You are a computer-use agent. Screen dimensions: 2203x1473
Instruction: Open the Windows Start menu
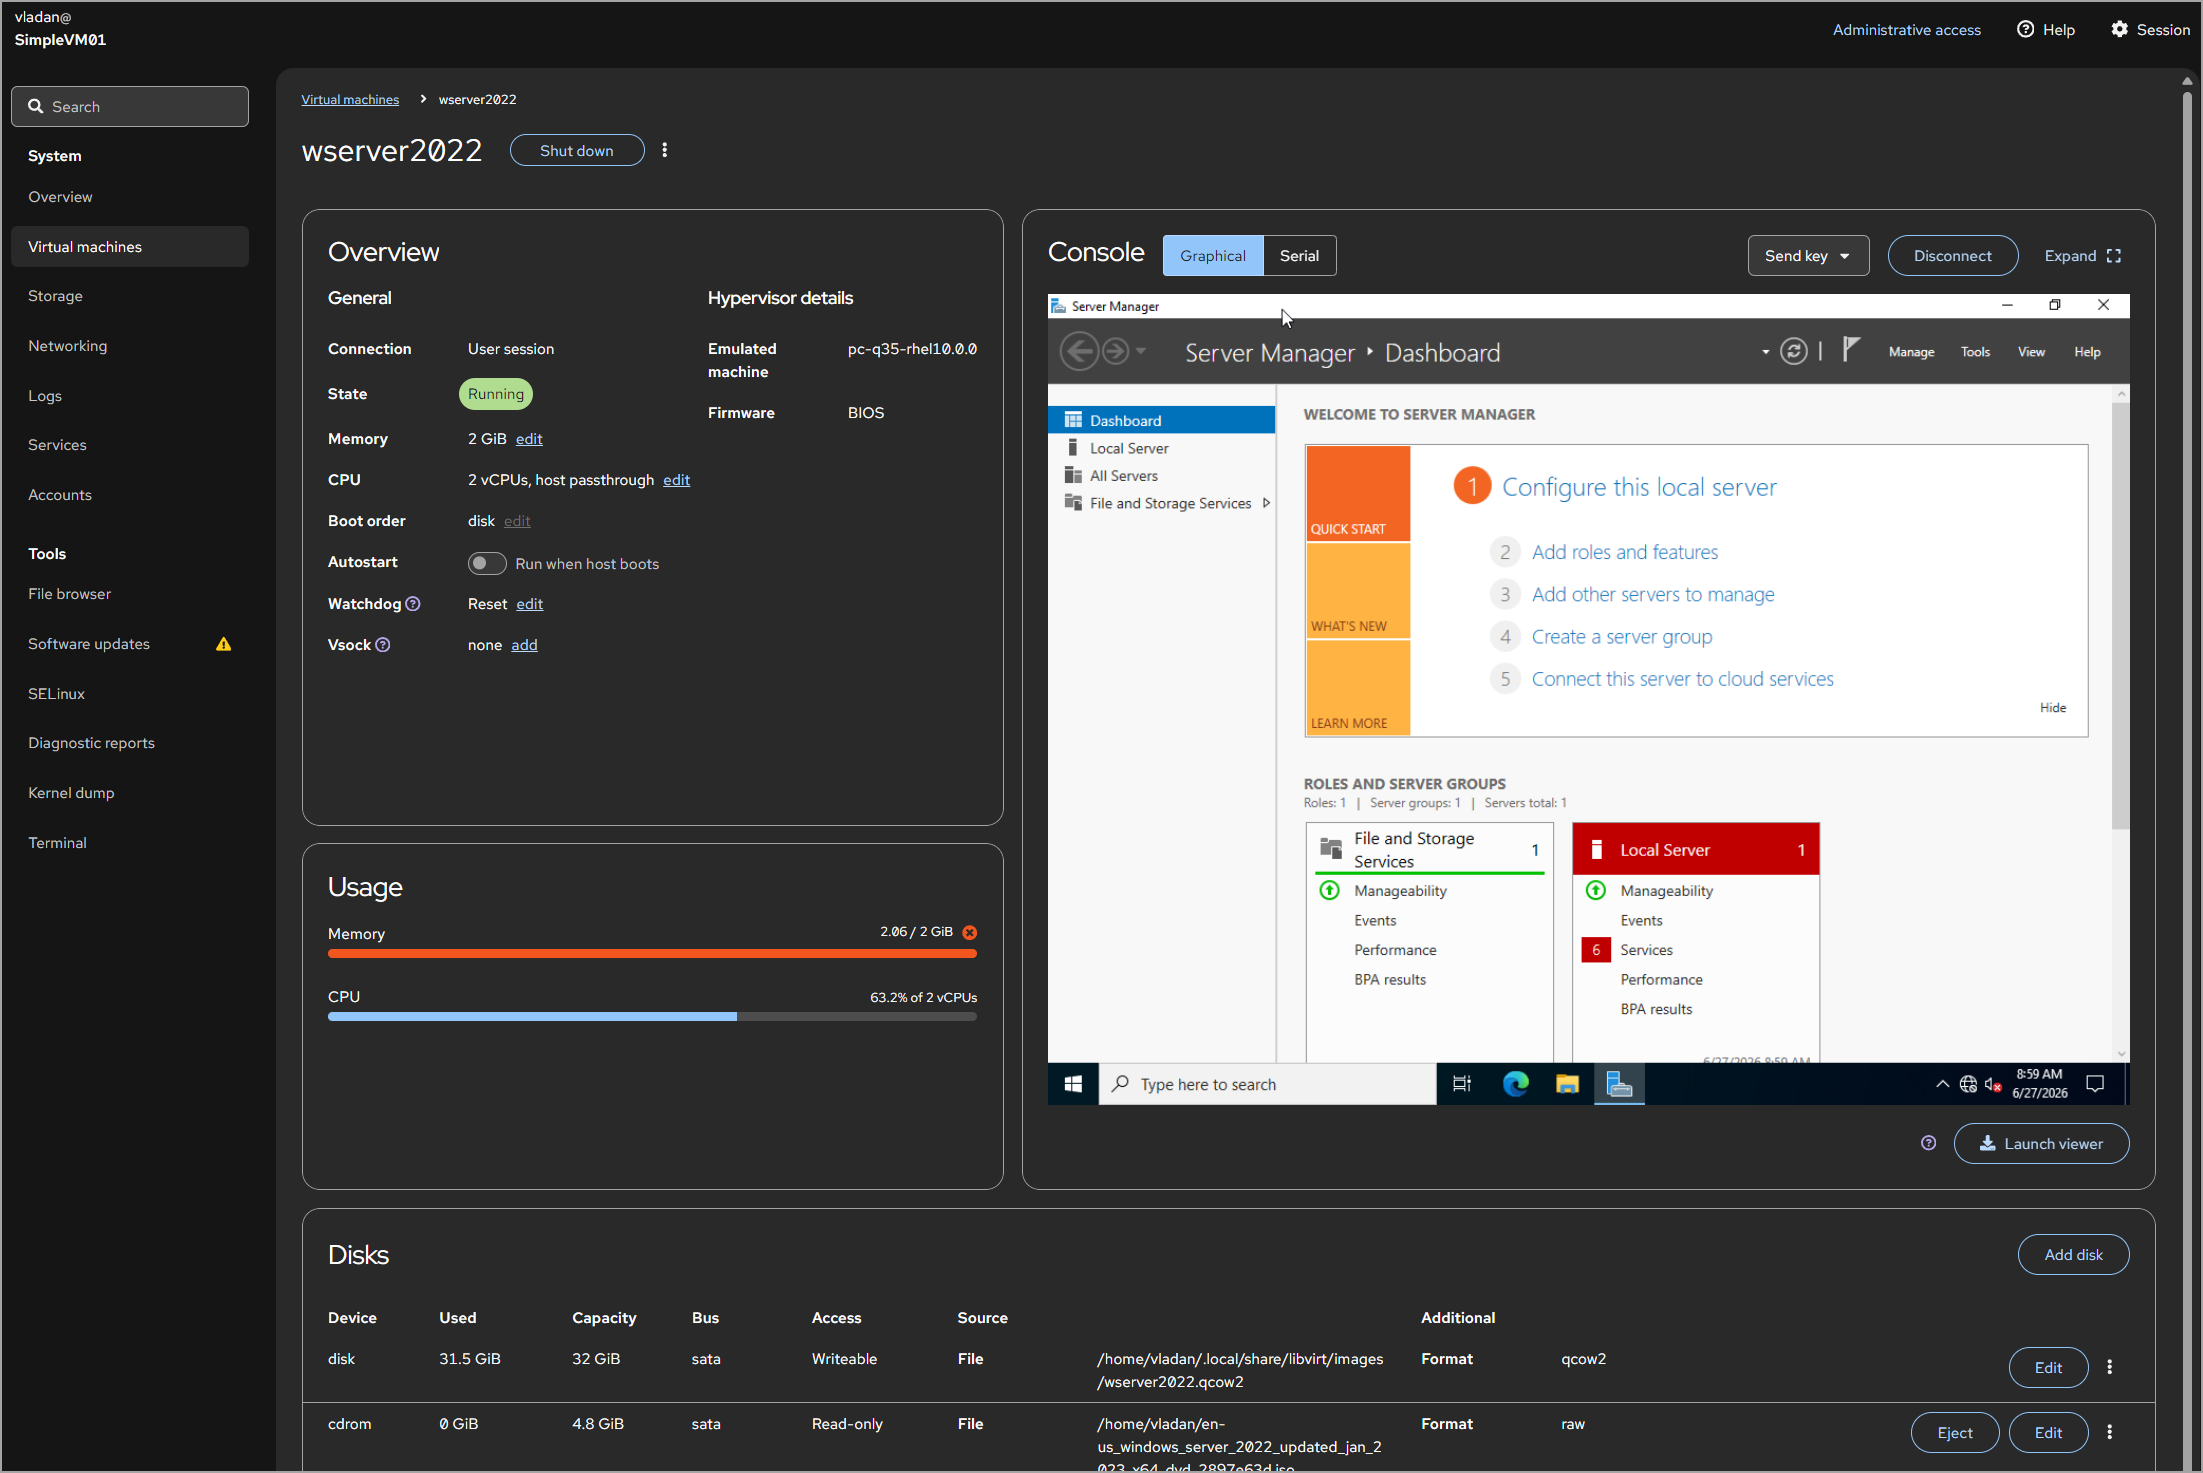point(1073,1084)
